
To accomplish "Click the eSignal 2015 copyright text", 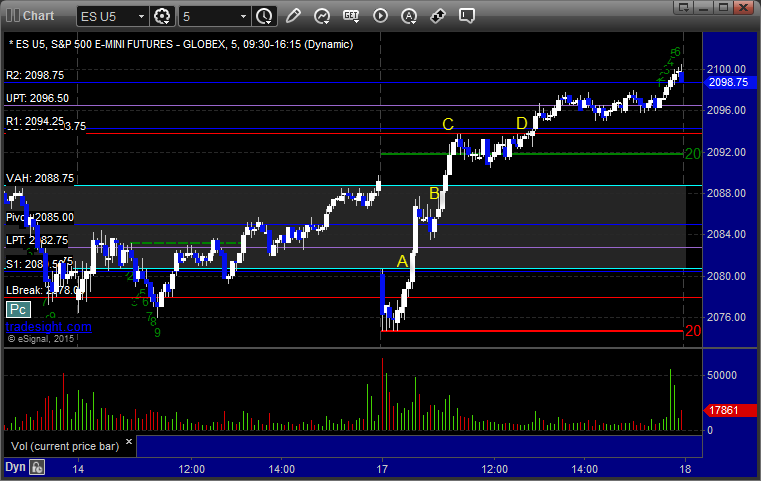I will pos(41,339).
